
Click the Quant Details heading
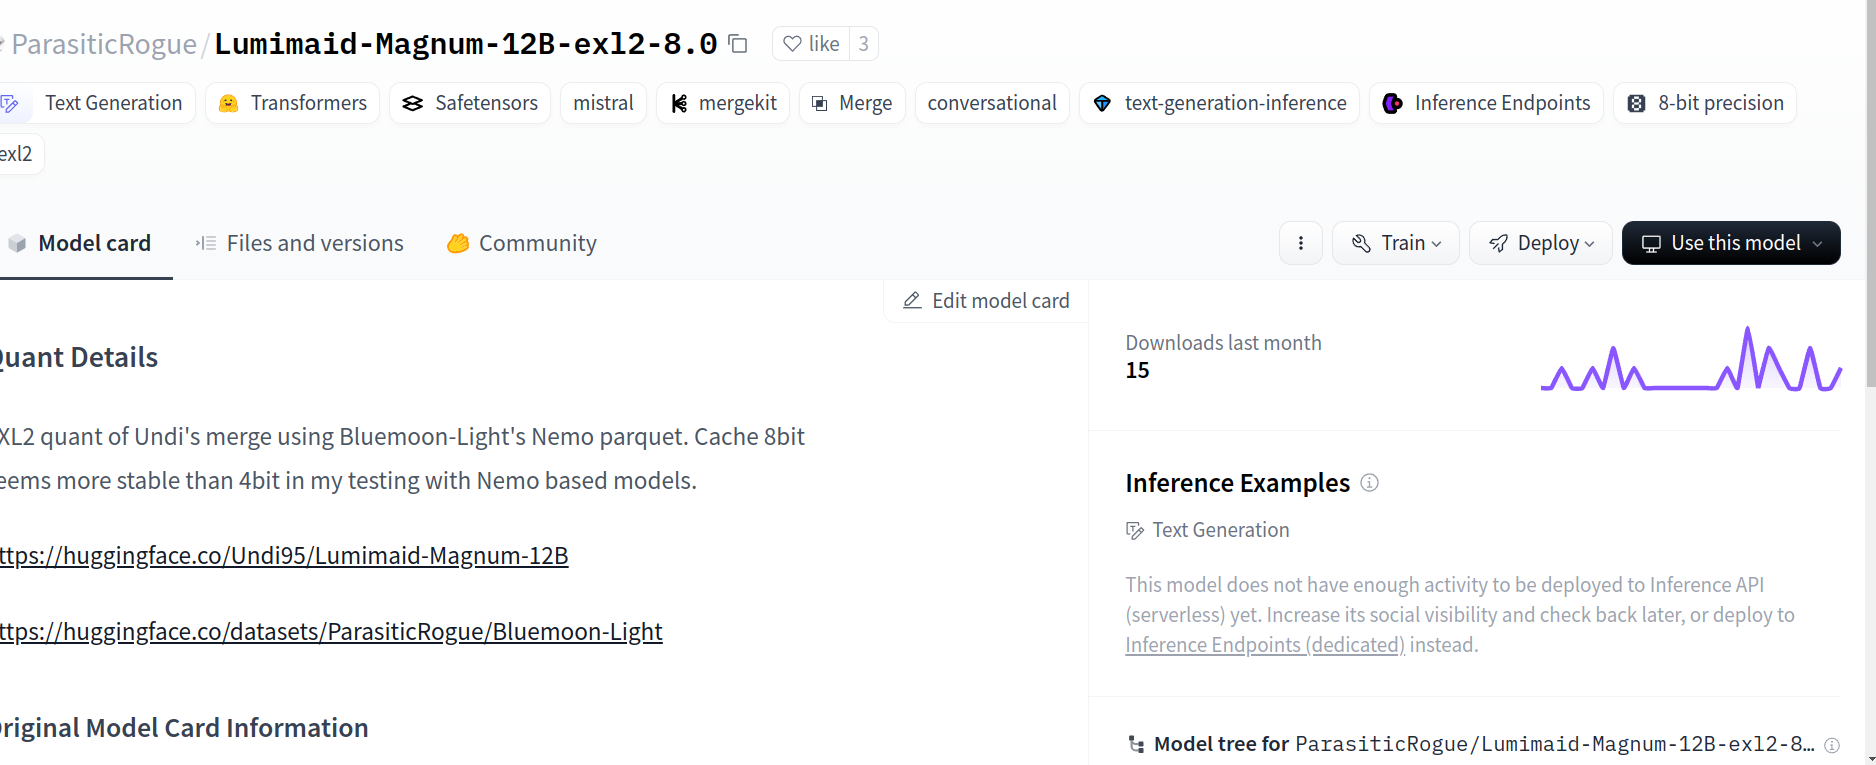(79, 357)
